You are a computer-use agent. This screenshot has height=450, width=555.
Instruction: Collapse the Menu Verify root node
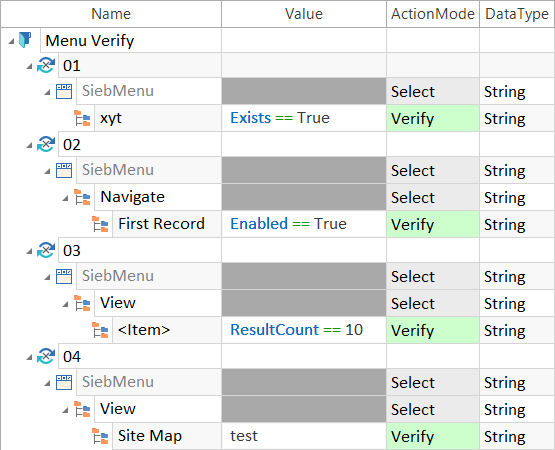[x=11, y=41]
